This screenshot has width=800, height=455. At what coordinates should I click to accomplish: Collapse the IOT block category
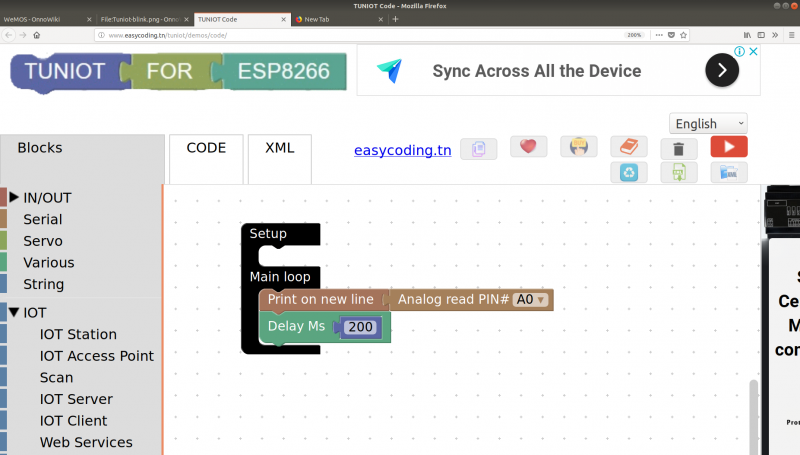(14, 312)
